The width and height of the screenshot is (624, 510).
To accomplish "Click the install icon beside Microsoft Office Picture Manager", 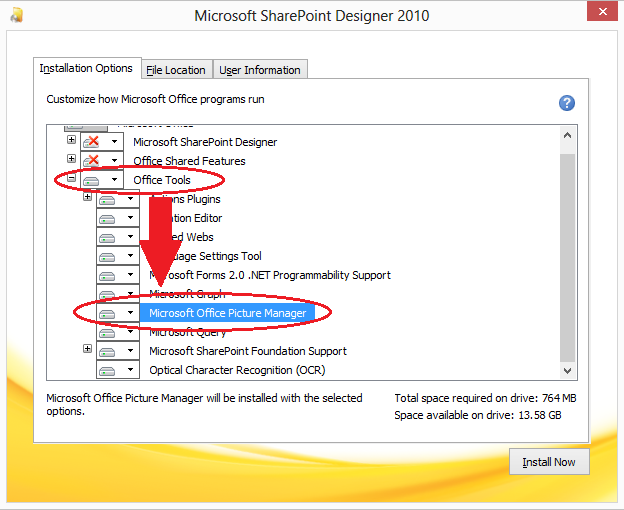I will pos(108,313).
